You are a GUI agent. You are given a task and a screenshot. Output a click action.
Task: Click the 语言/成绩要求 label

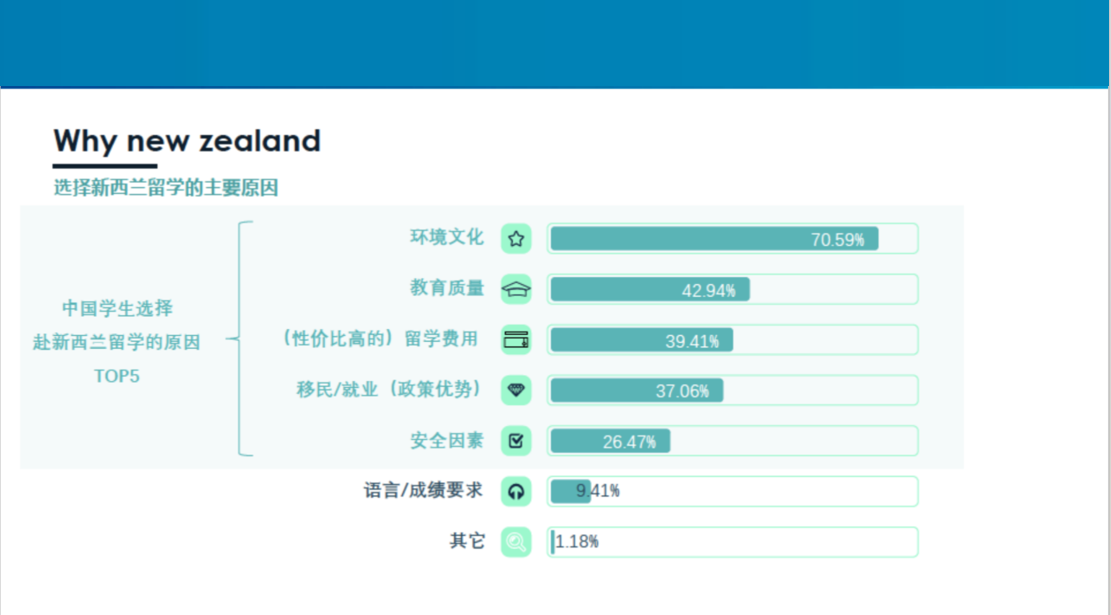coord(423,491)
